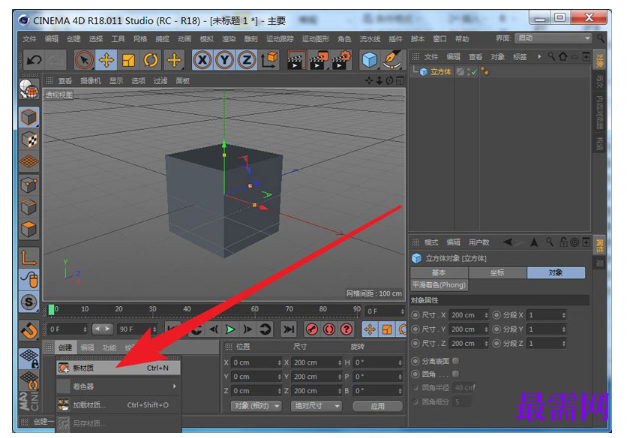Click the Make Editable icon in left sidebar
Screen dimensions: 628x438
click(29, 89)
